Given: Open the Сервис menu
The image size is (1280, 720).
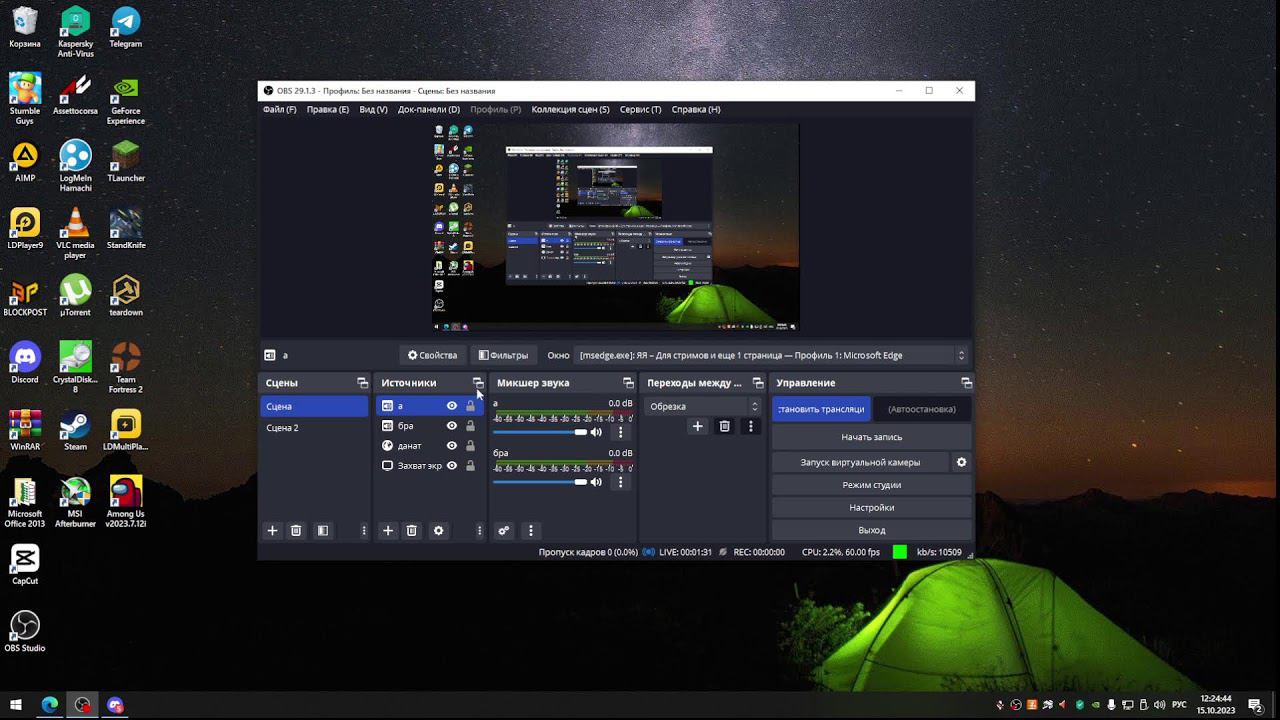Looking at the screenshot, I should [x=641, y=110].
